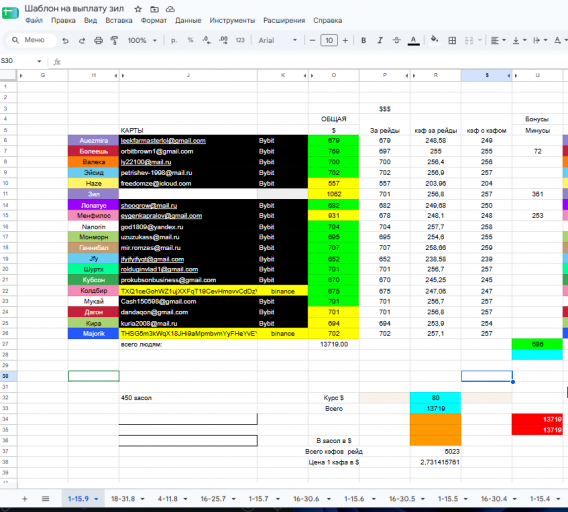Click the print icon
The height and width of the screenshot is (512, 568).
tap(98, 41)
